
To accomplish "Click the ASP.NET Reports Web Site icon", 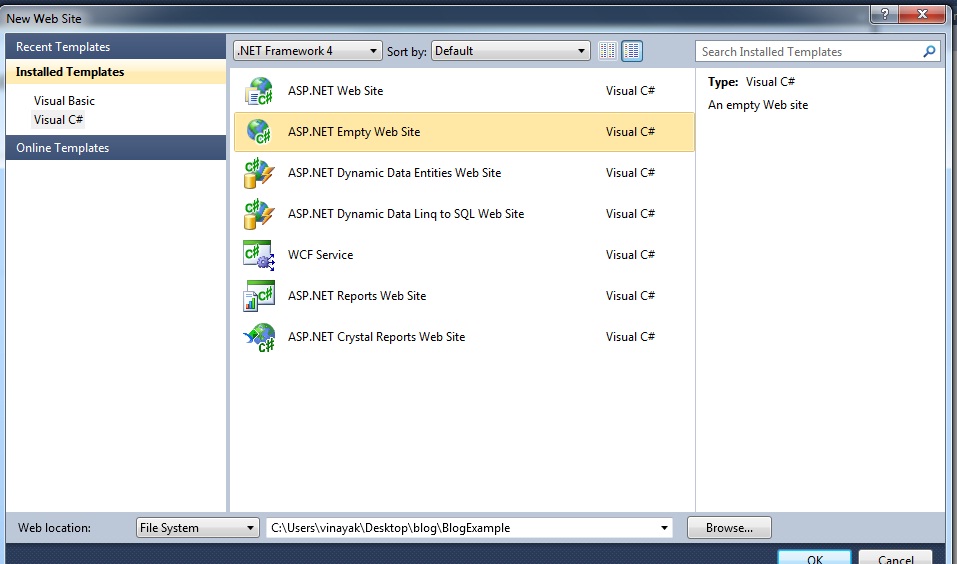I will [259, 296].
